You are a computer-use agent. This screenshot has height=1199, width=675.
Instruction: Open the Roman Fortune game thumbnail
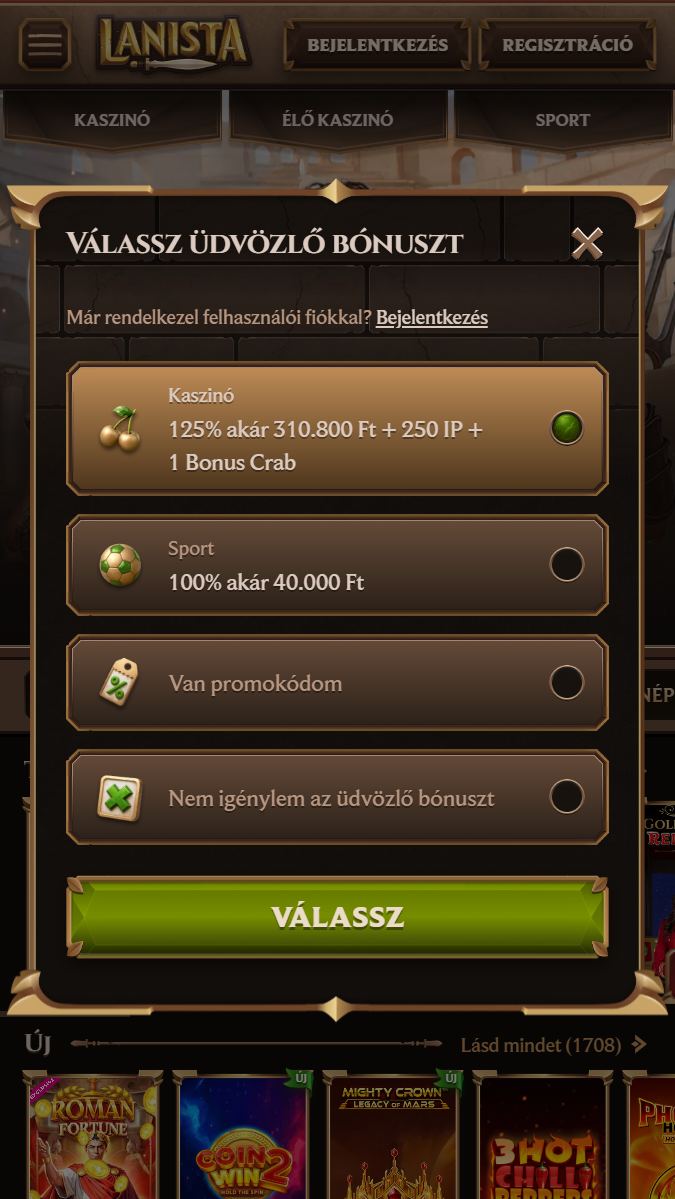click(x=92, y=1136)
